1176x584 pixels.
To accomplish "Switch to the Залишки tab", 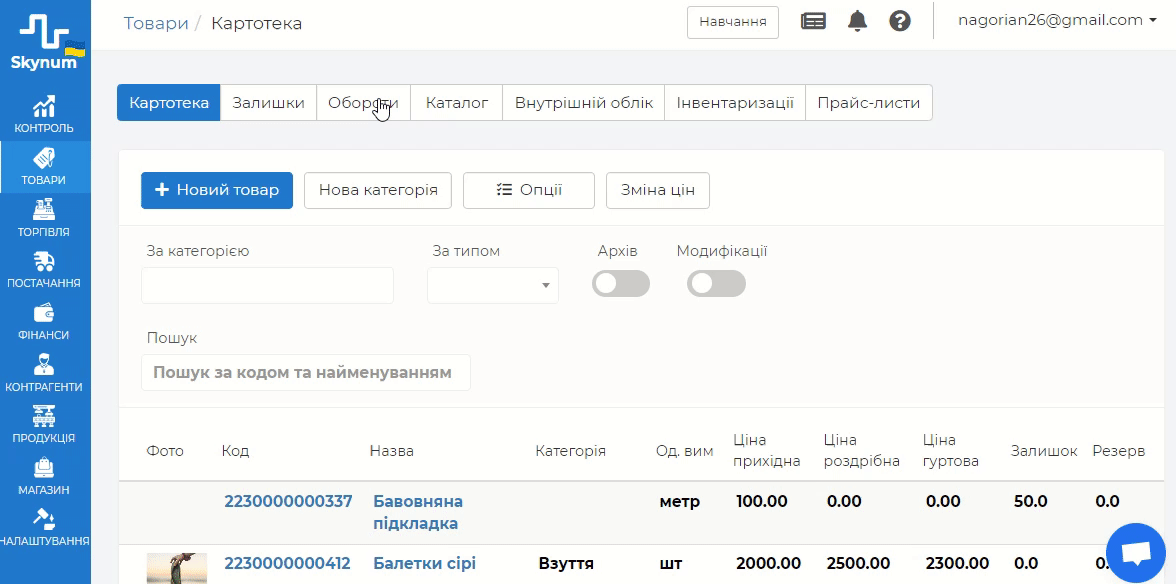I will click(x=268, y=103).
